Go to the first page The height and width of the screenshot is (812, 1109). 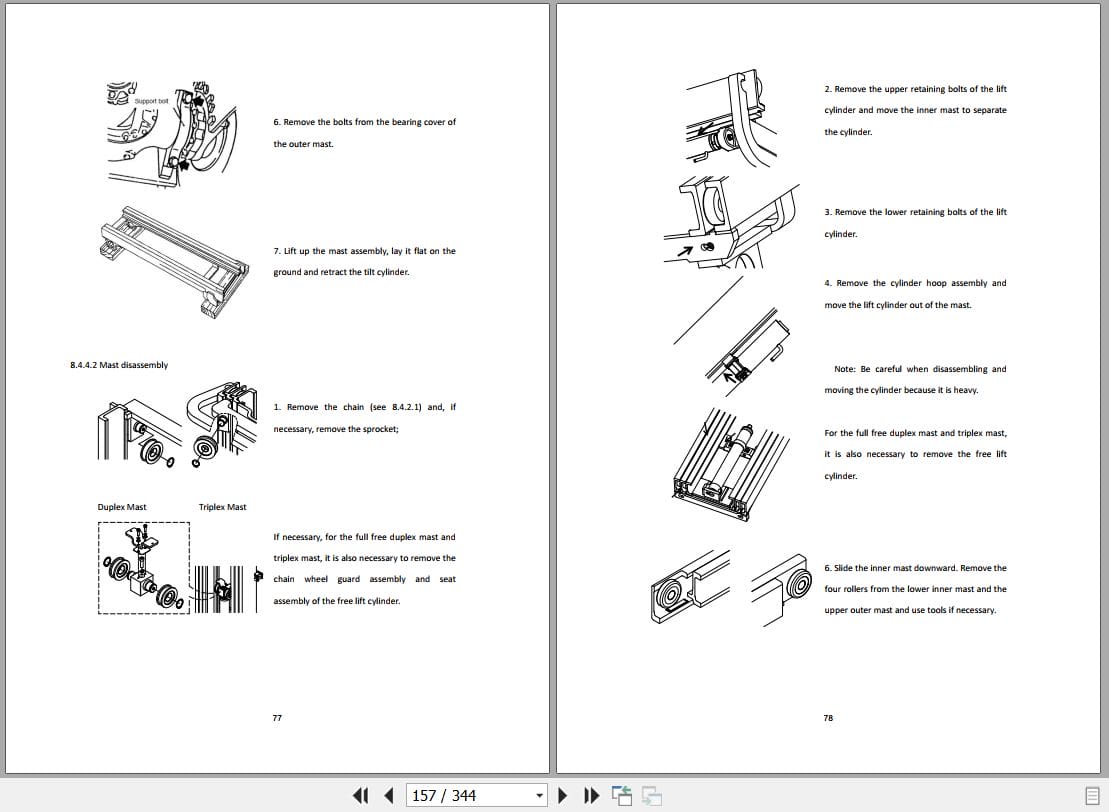[x=360, y=795]
